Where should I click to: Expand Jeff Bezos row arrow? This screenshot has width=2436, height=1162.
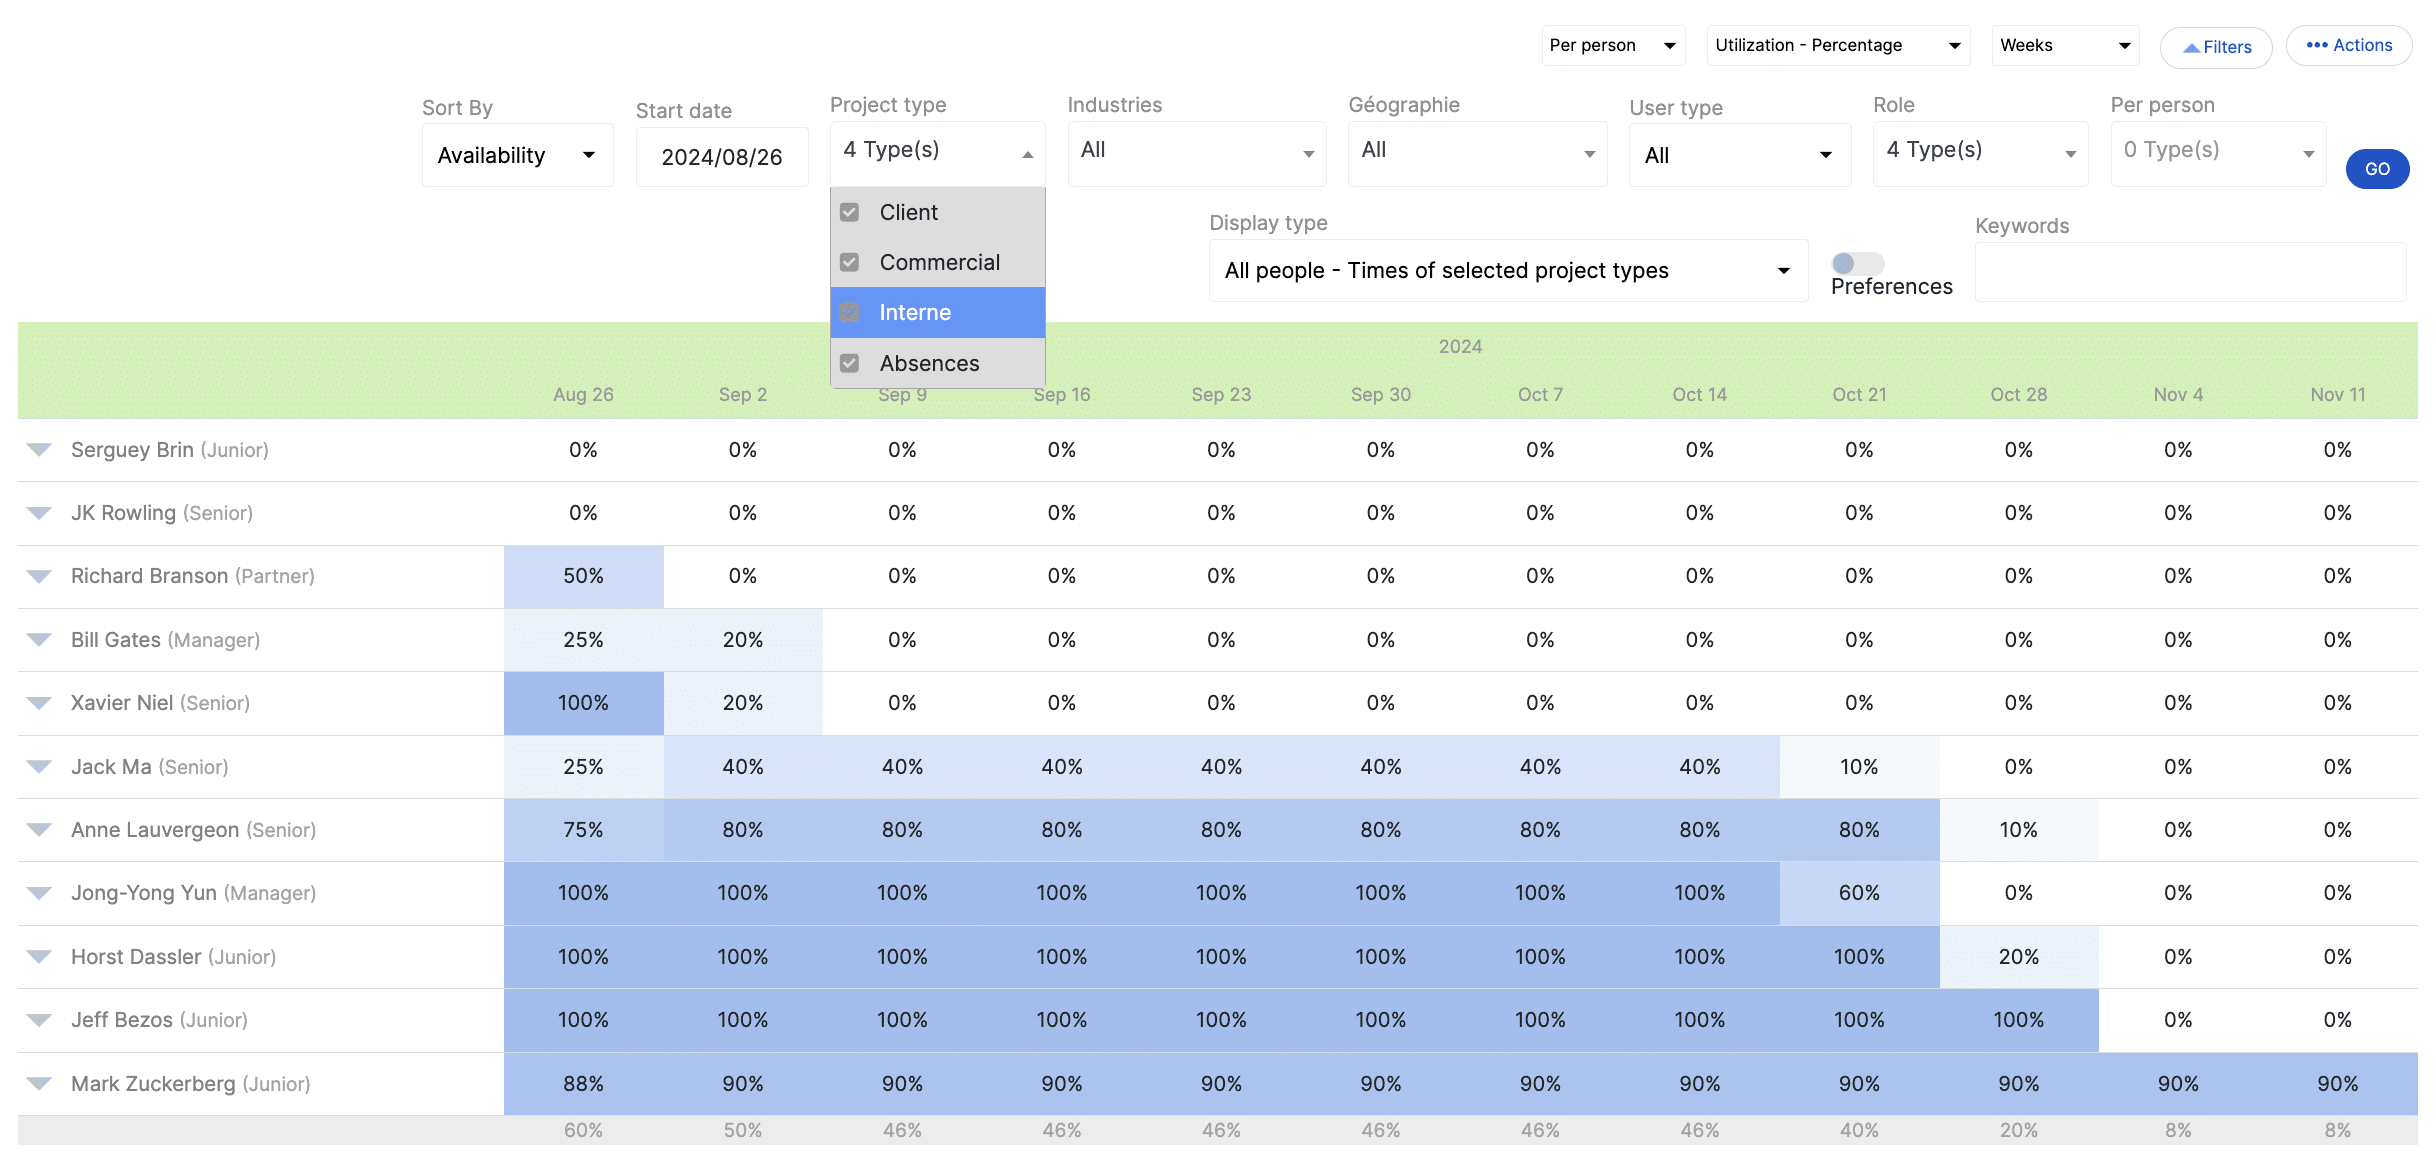39,1020
